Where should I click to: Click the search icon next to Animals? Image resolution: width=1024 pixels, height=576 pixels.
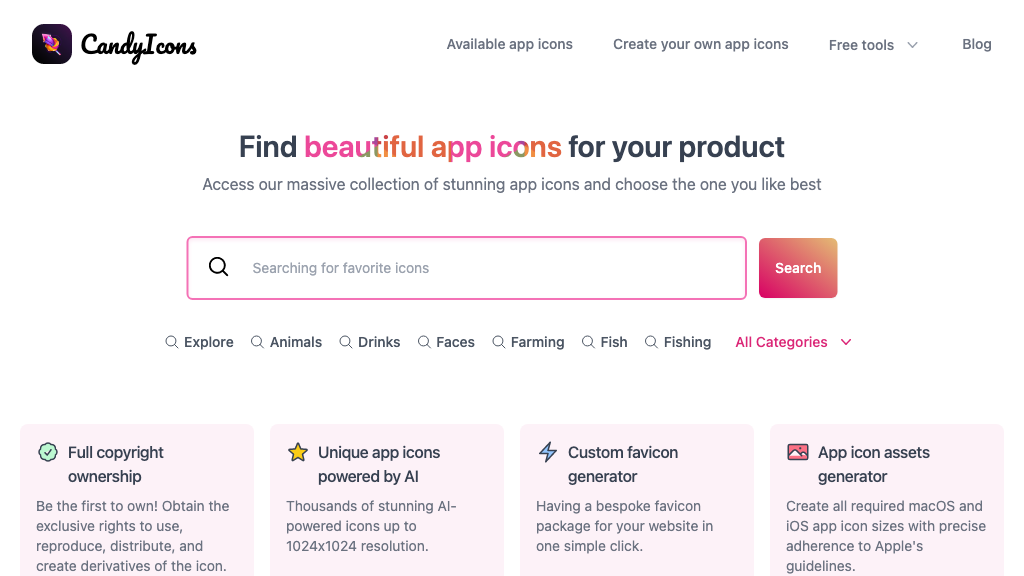coord(256,342)
